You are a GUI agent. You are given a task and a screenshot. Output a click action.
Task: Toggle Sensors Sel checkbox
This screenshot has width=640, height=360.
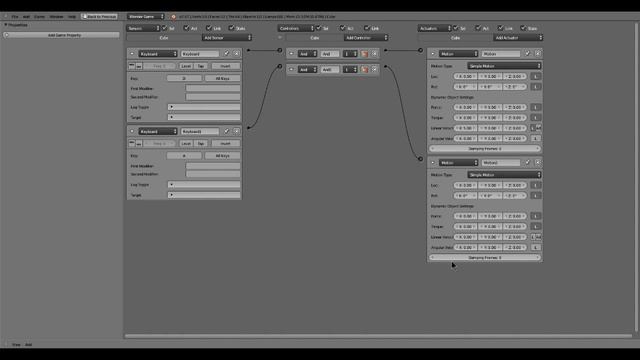tap(164, 28)
